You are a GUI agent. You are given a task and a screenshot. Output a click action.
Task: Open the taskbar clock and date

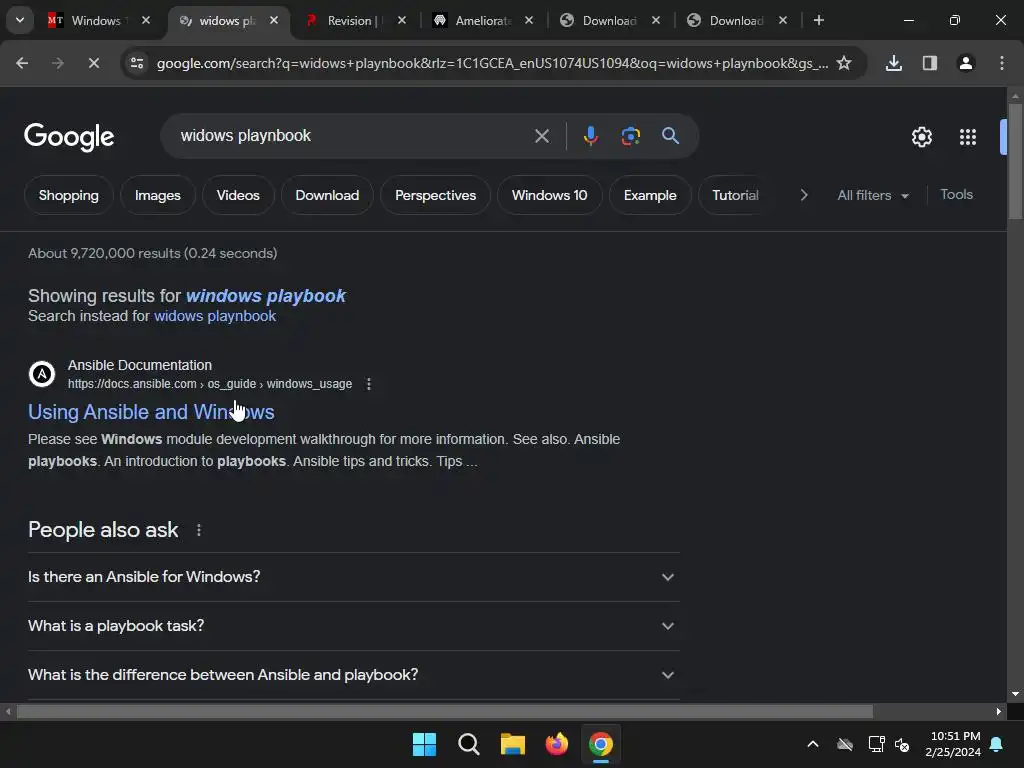[953, 744]
